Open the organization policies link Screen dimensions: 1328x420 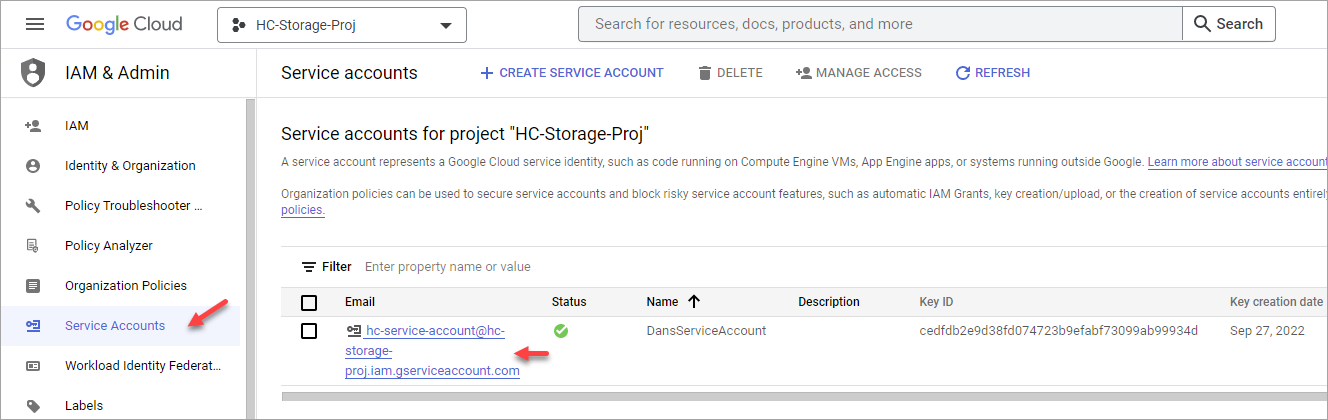(x=303, y=210)
